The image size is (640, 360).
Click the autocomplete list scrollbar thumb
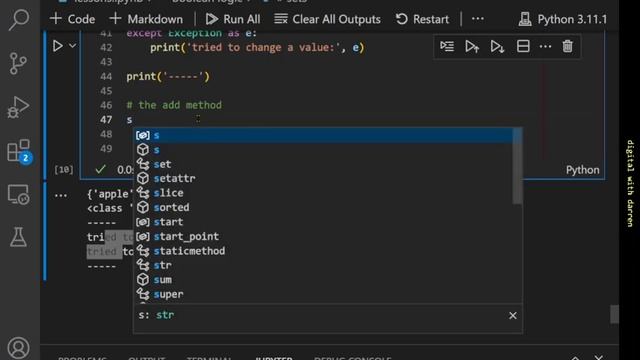point(518,166)
